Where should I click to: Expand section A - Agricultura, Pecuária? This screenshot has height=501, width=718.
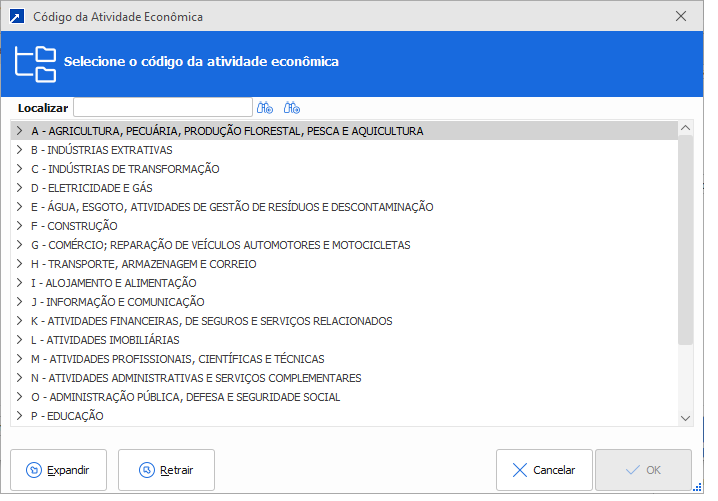(19, 131)
